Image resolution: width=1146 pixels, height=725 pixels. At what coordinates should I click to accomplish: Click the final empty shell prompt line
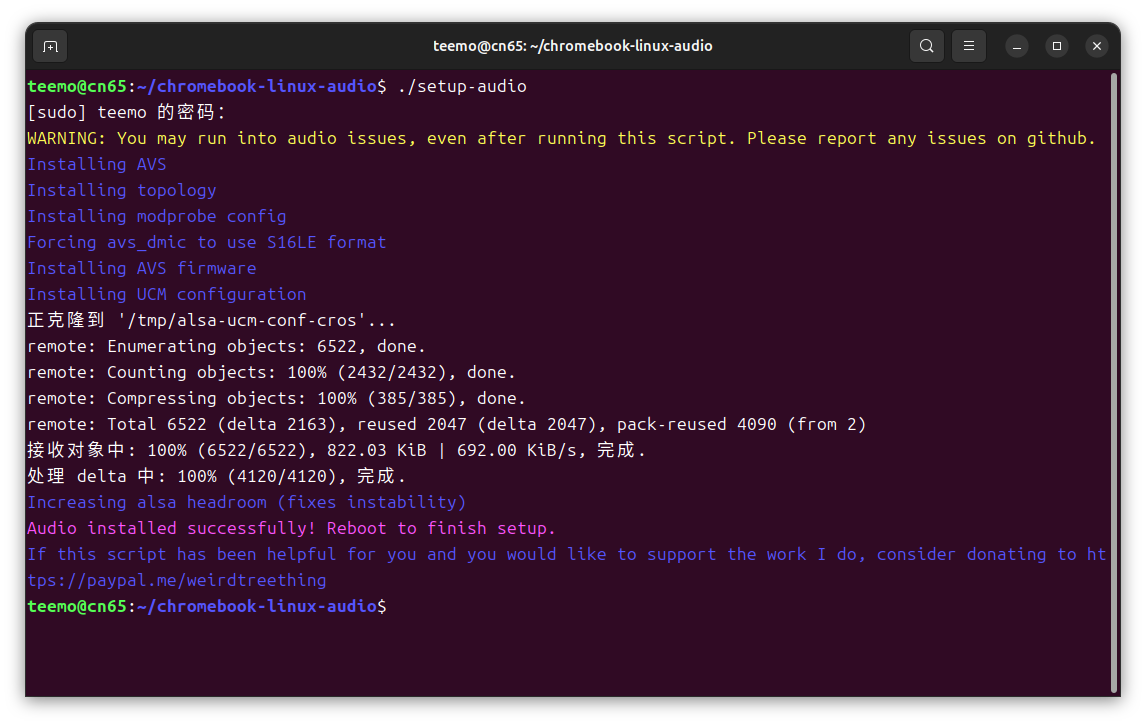[x=207, y=607]
